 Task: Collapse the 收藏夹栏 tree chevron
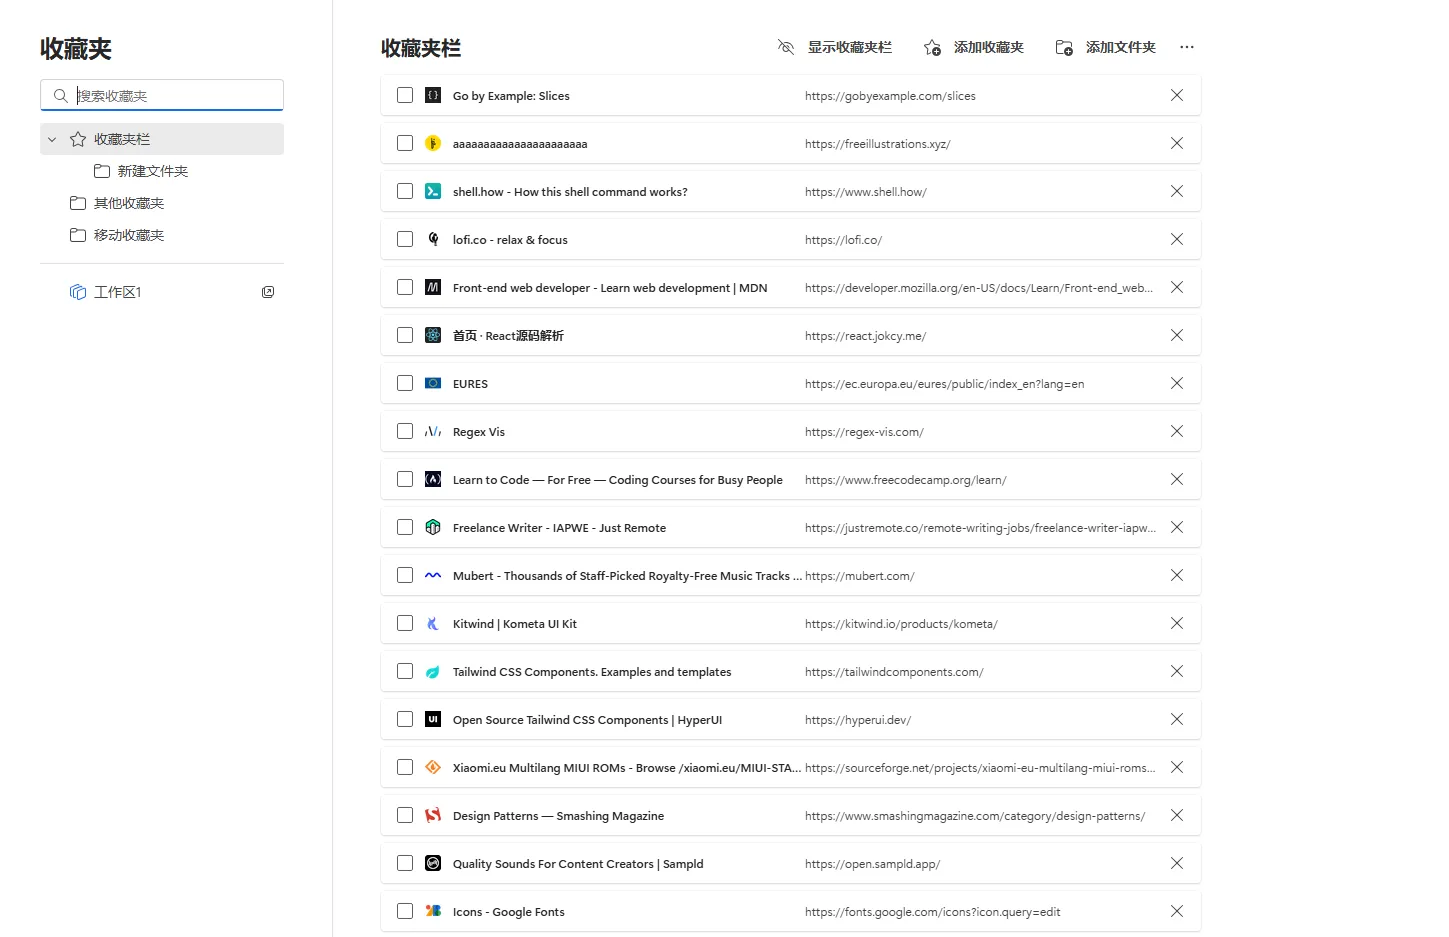coord(52,139)
